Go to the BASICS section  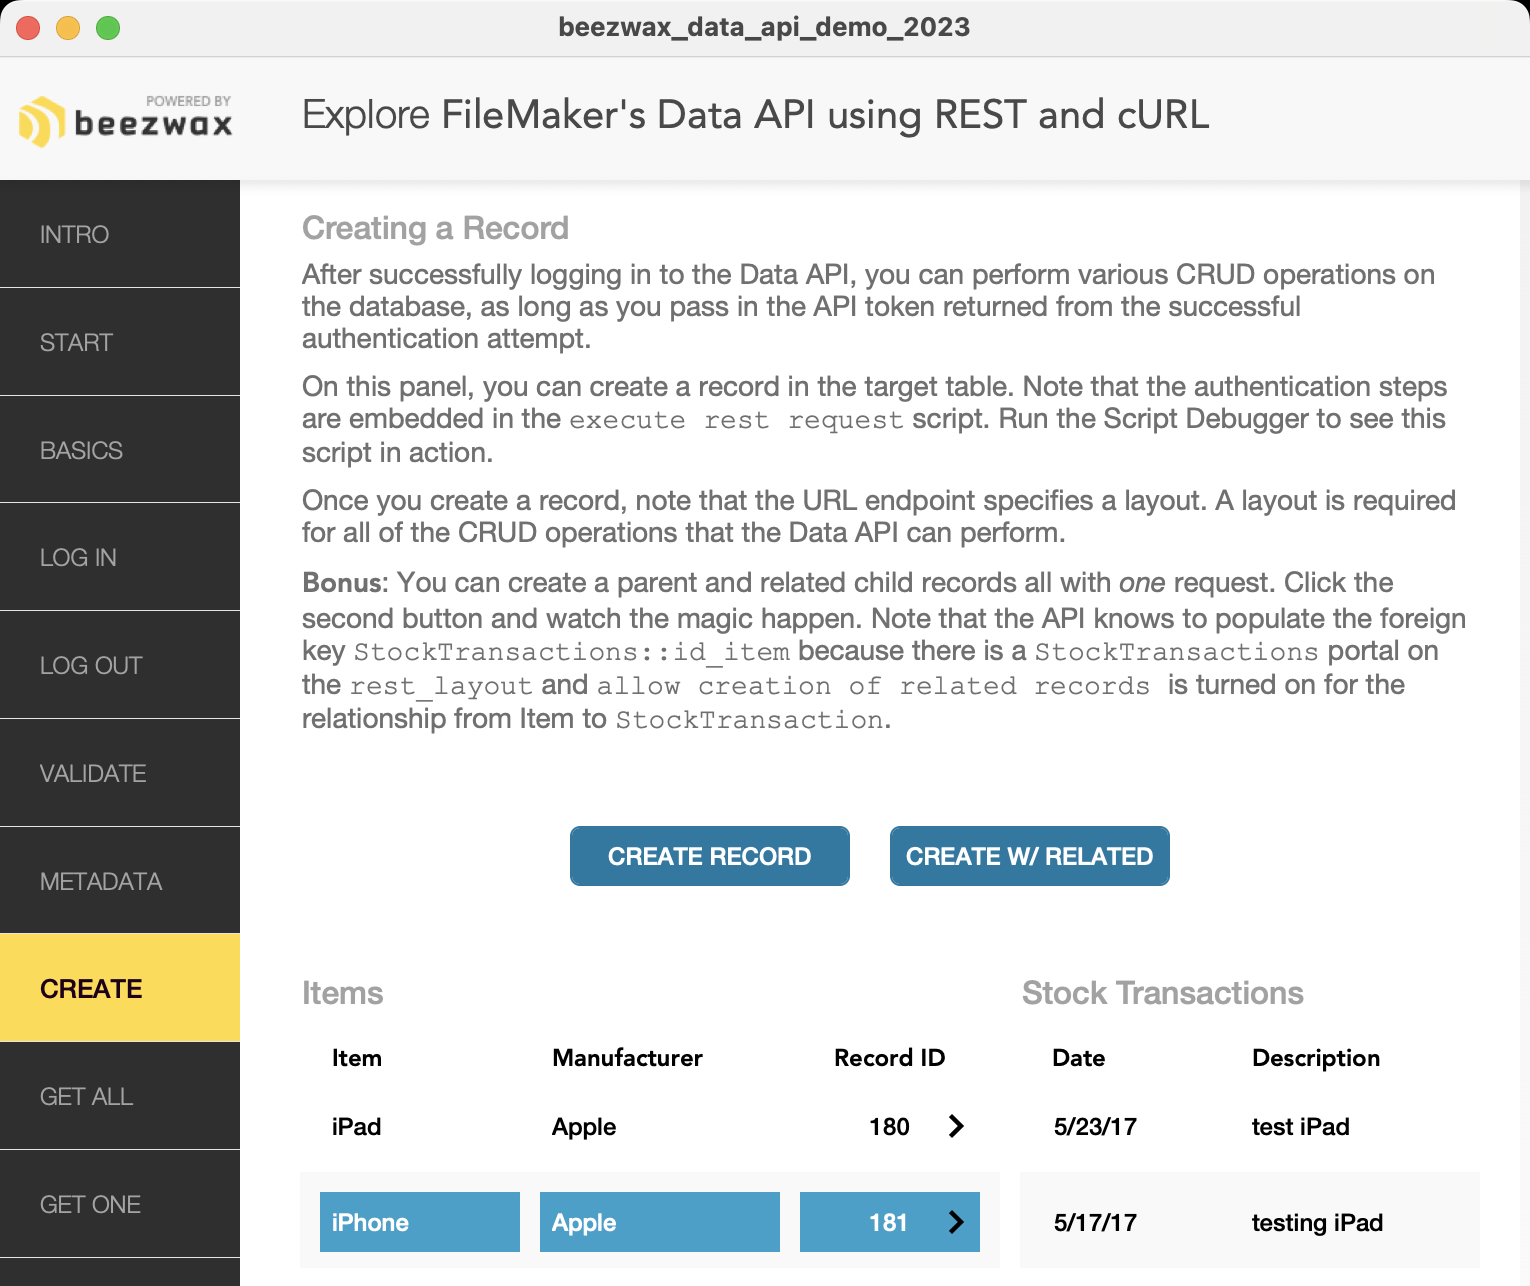tap(120, 450)
